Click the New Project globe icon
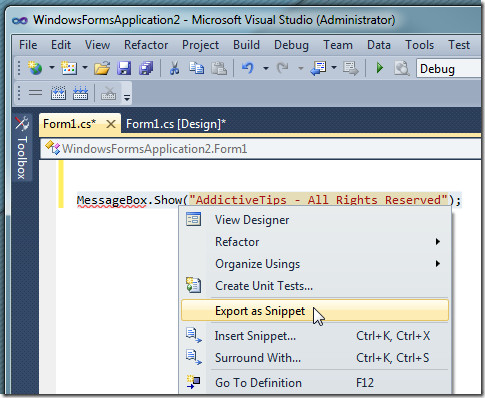The height and width of the screenshot is (398, 485). (x=35, y=68)
